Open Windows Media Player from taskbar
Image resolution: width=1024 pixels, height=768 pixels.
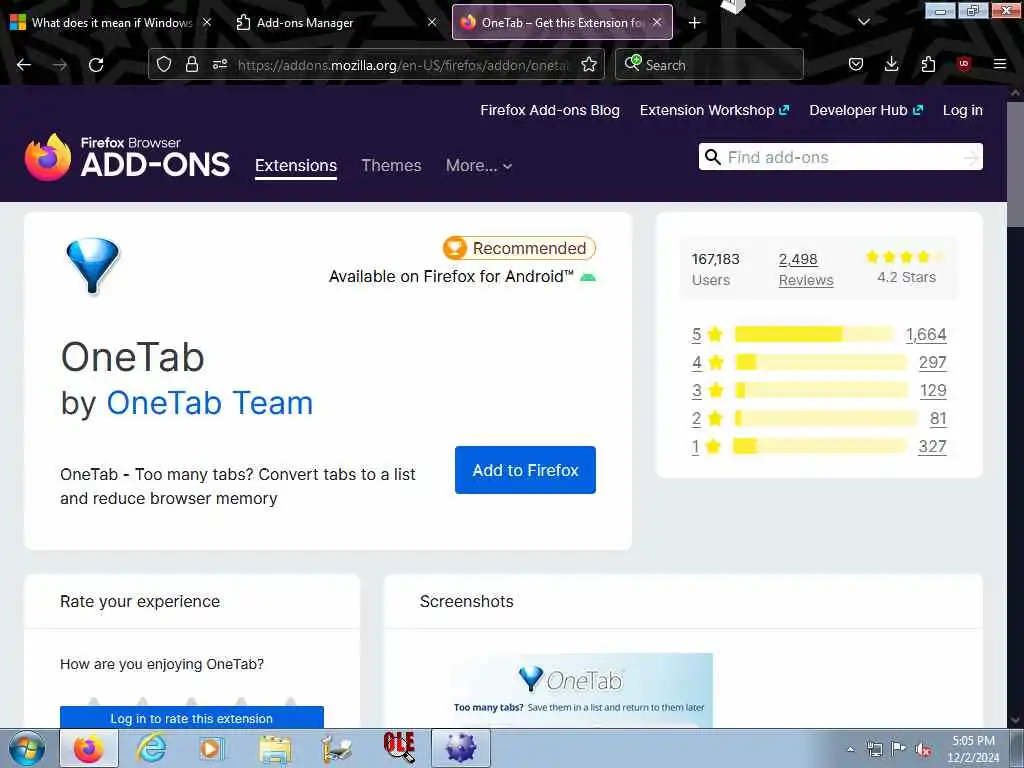tap(211, 748)
